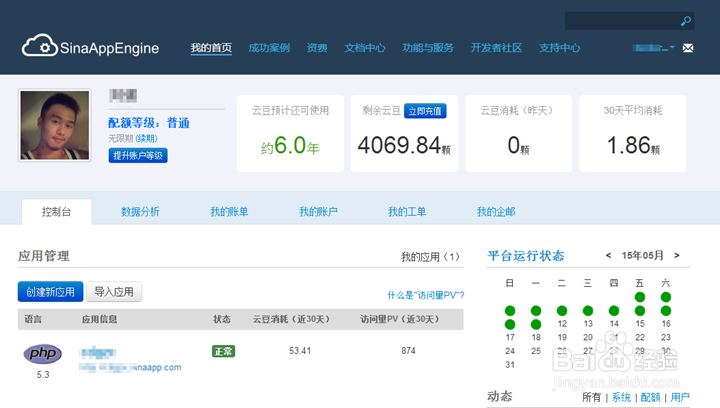Click the search magnifier icon
Screen dimensions: 720x408
686,21
